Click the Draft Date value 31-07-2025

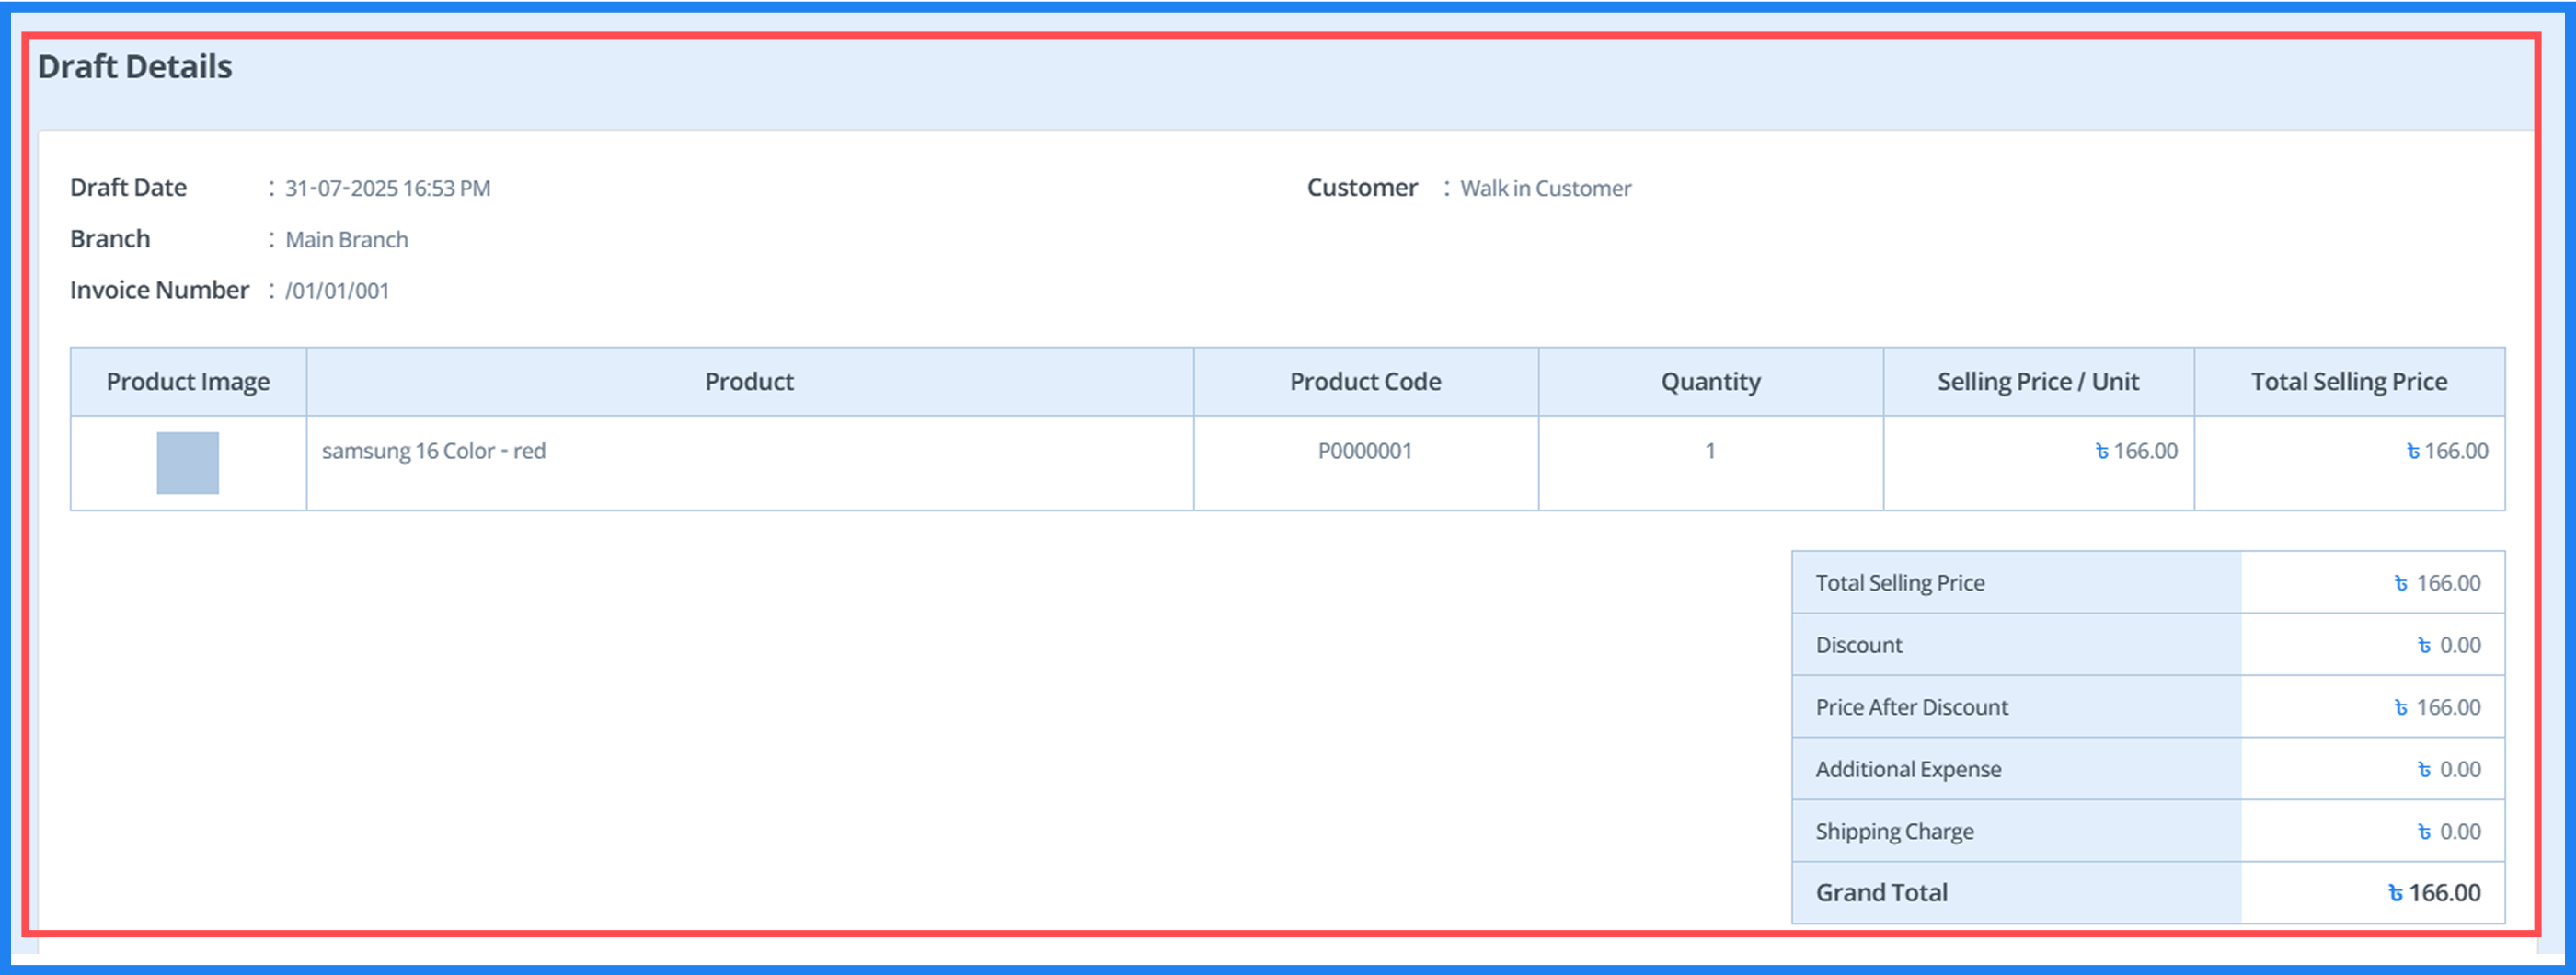(x=388, y=188)
